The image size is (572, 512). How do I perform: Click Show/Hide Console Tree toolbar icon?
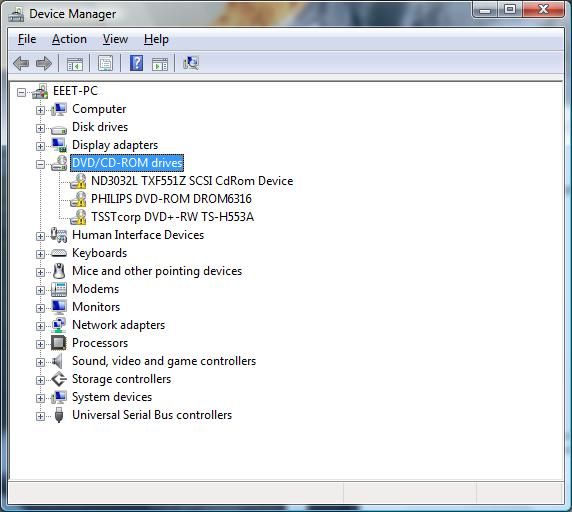[x=75, y=64]
